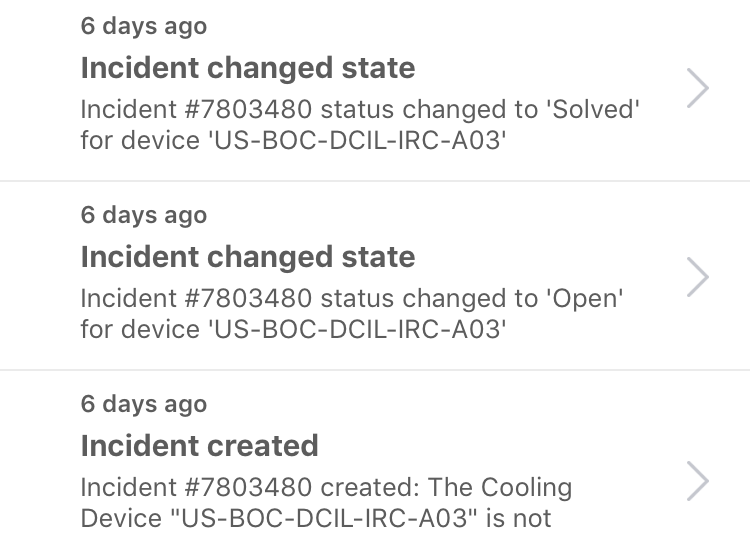The image size is (750, 537).
Task: Click the '6 days ago' timestamp on the Solved entry
Action: click(144, 26)
